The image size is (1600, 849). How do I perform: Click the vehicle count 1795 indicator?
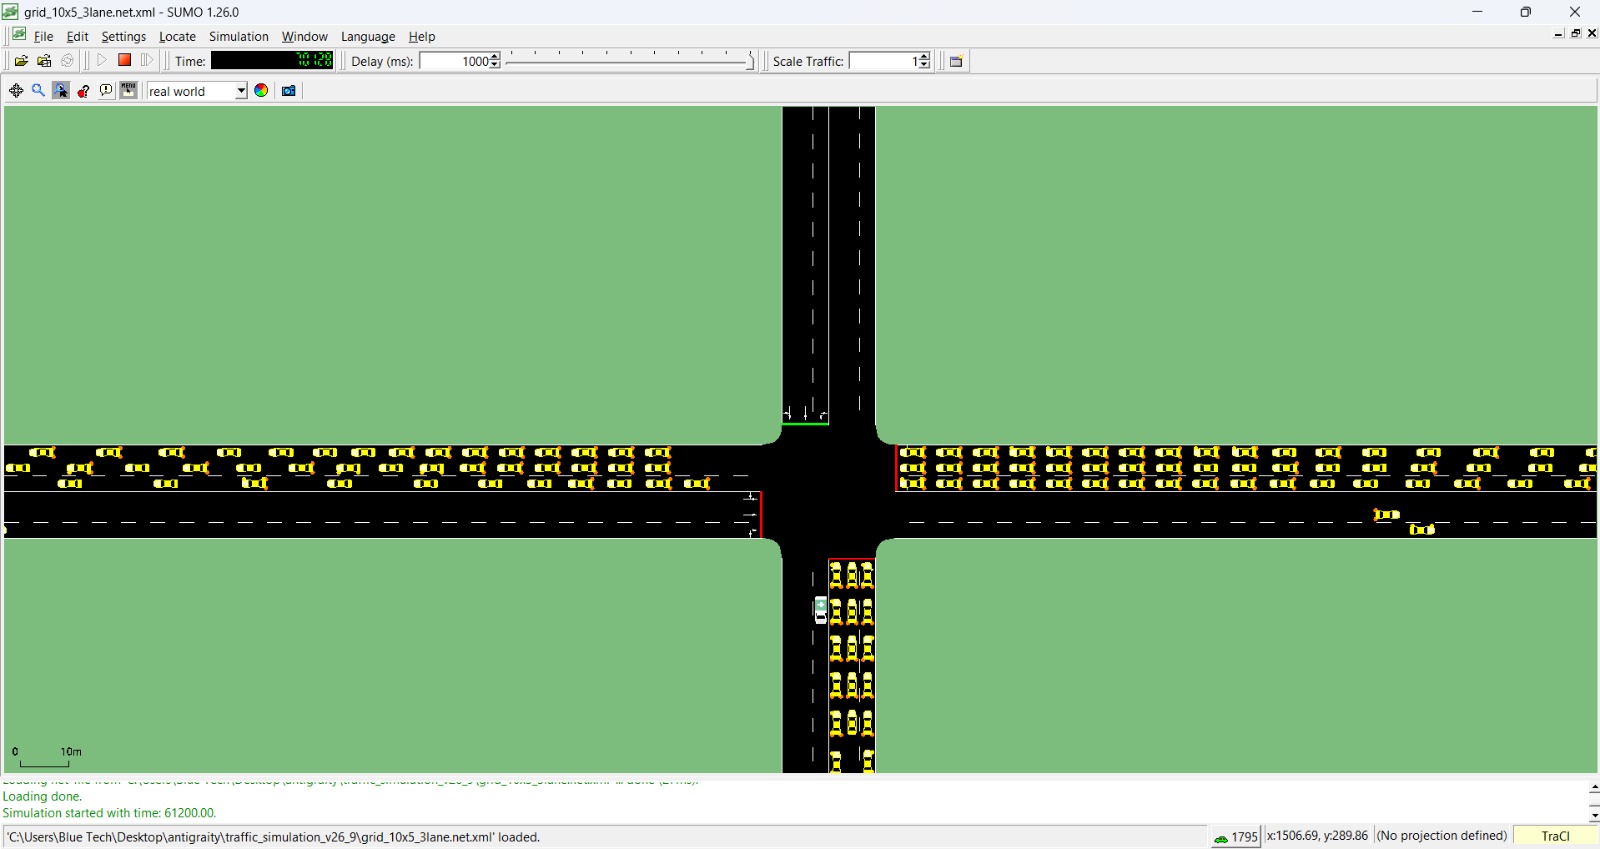1236,837
